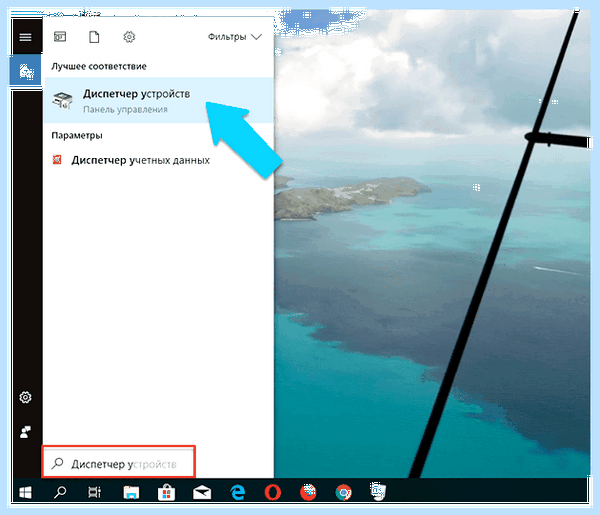600x515 pixels.
Task: Open Task View on taskbar
Action: [x=95, y=492]
